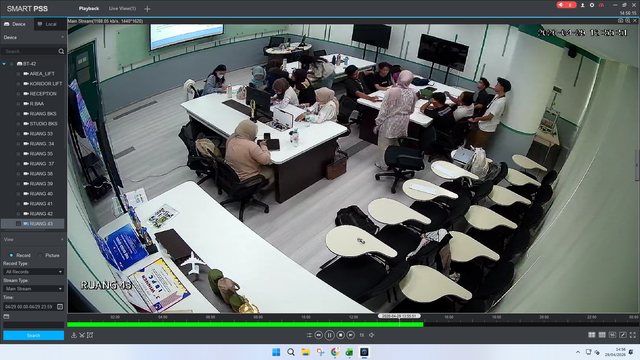640x360 pixels.
Task: Step forward one frame
Action: click(x=351, y=335)
